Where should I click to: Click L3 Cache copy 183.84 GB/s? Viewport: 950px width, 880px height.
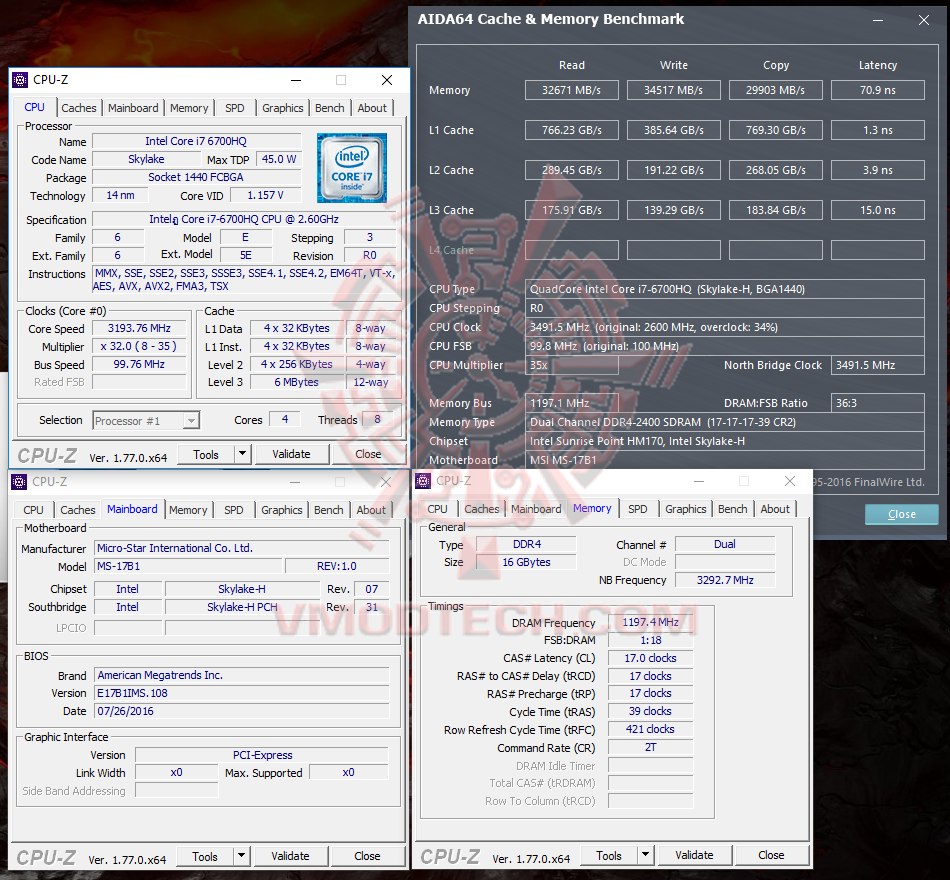tap(776, 210)
